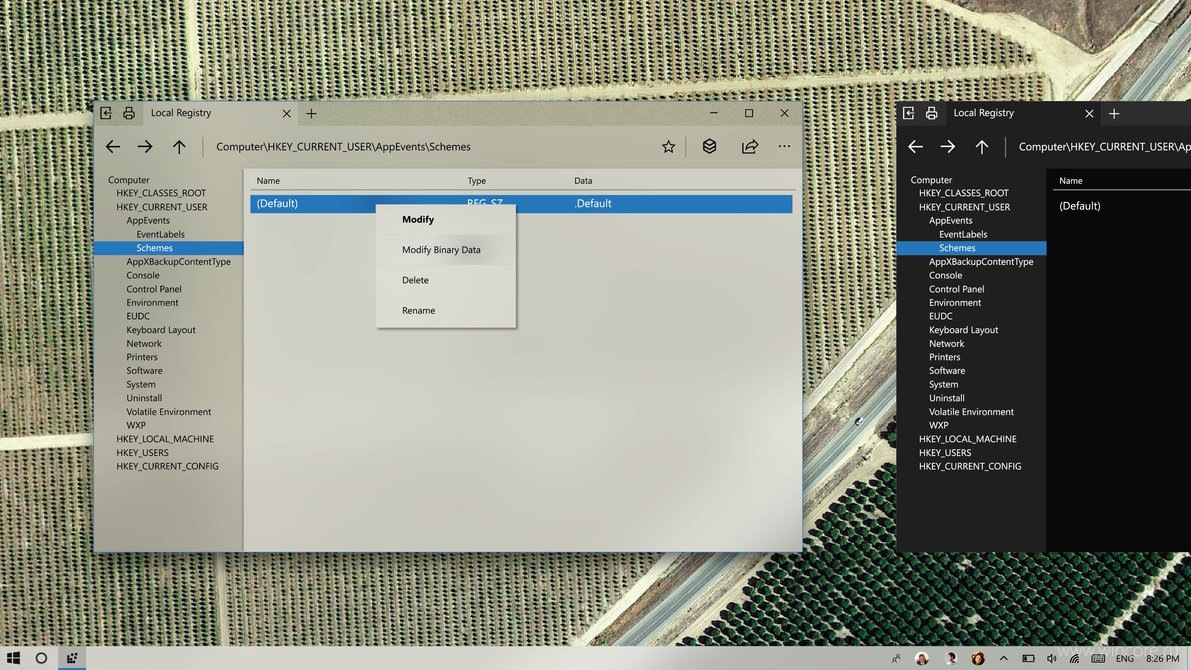Select Environment in dark window tree

955,302
